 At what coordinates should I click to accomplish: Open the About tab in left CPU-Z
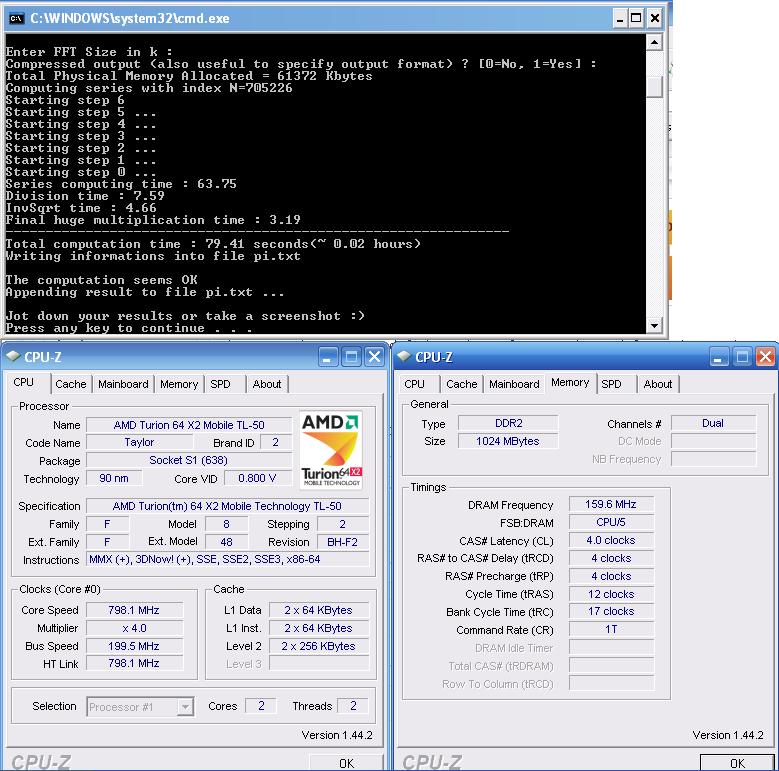tap(267, 384)
